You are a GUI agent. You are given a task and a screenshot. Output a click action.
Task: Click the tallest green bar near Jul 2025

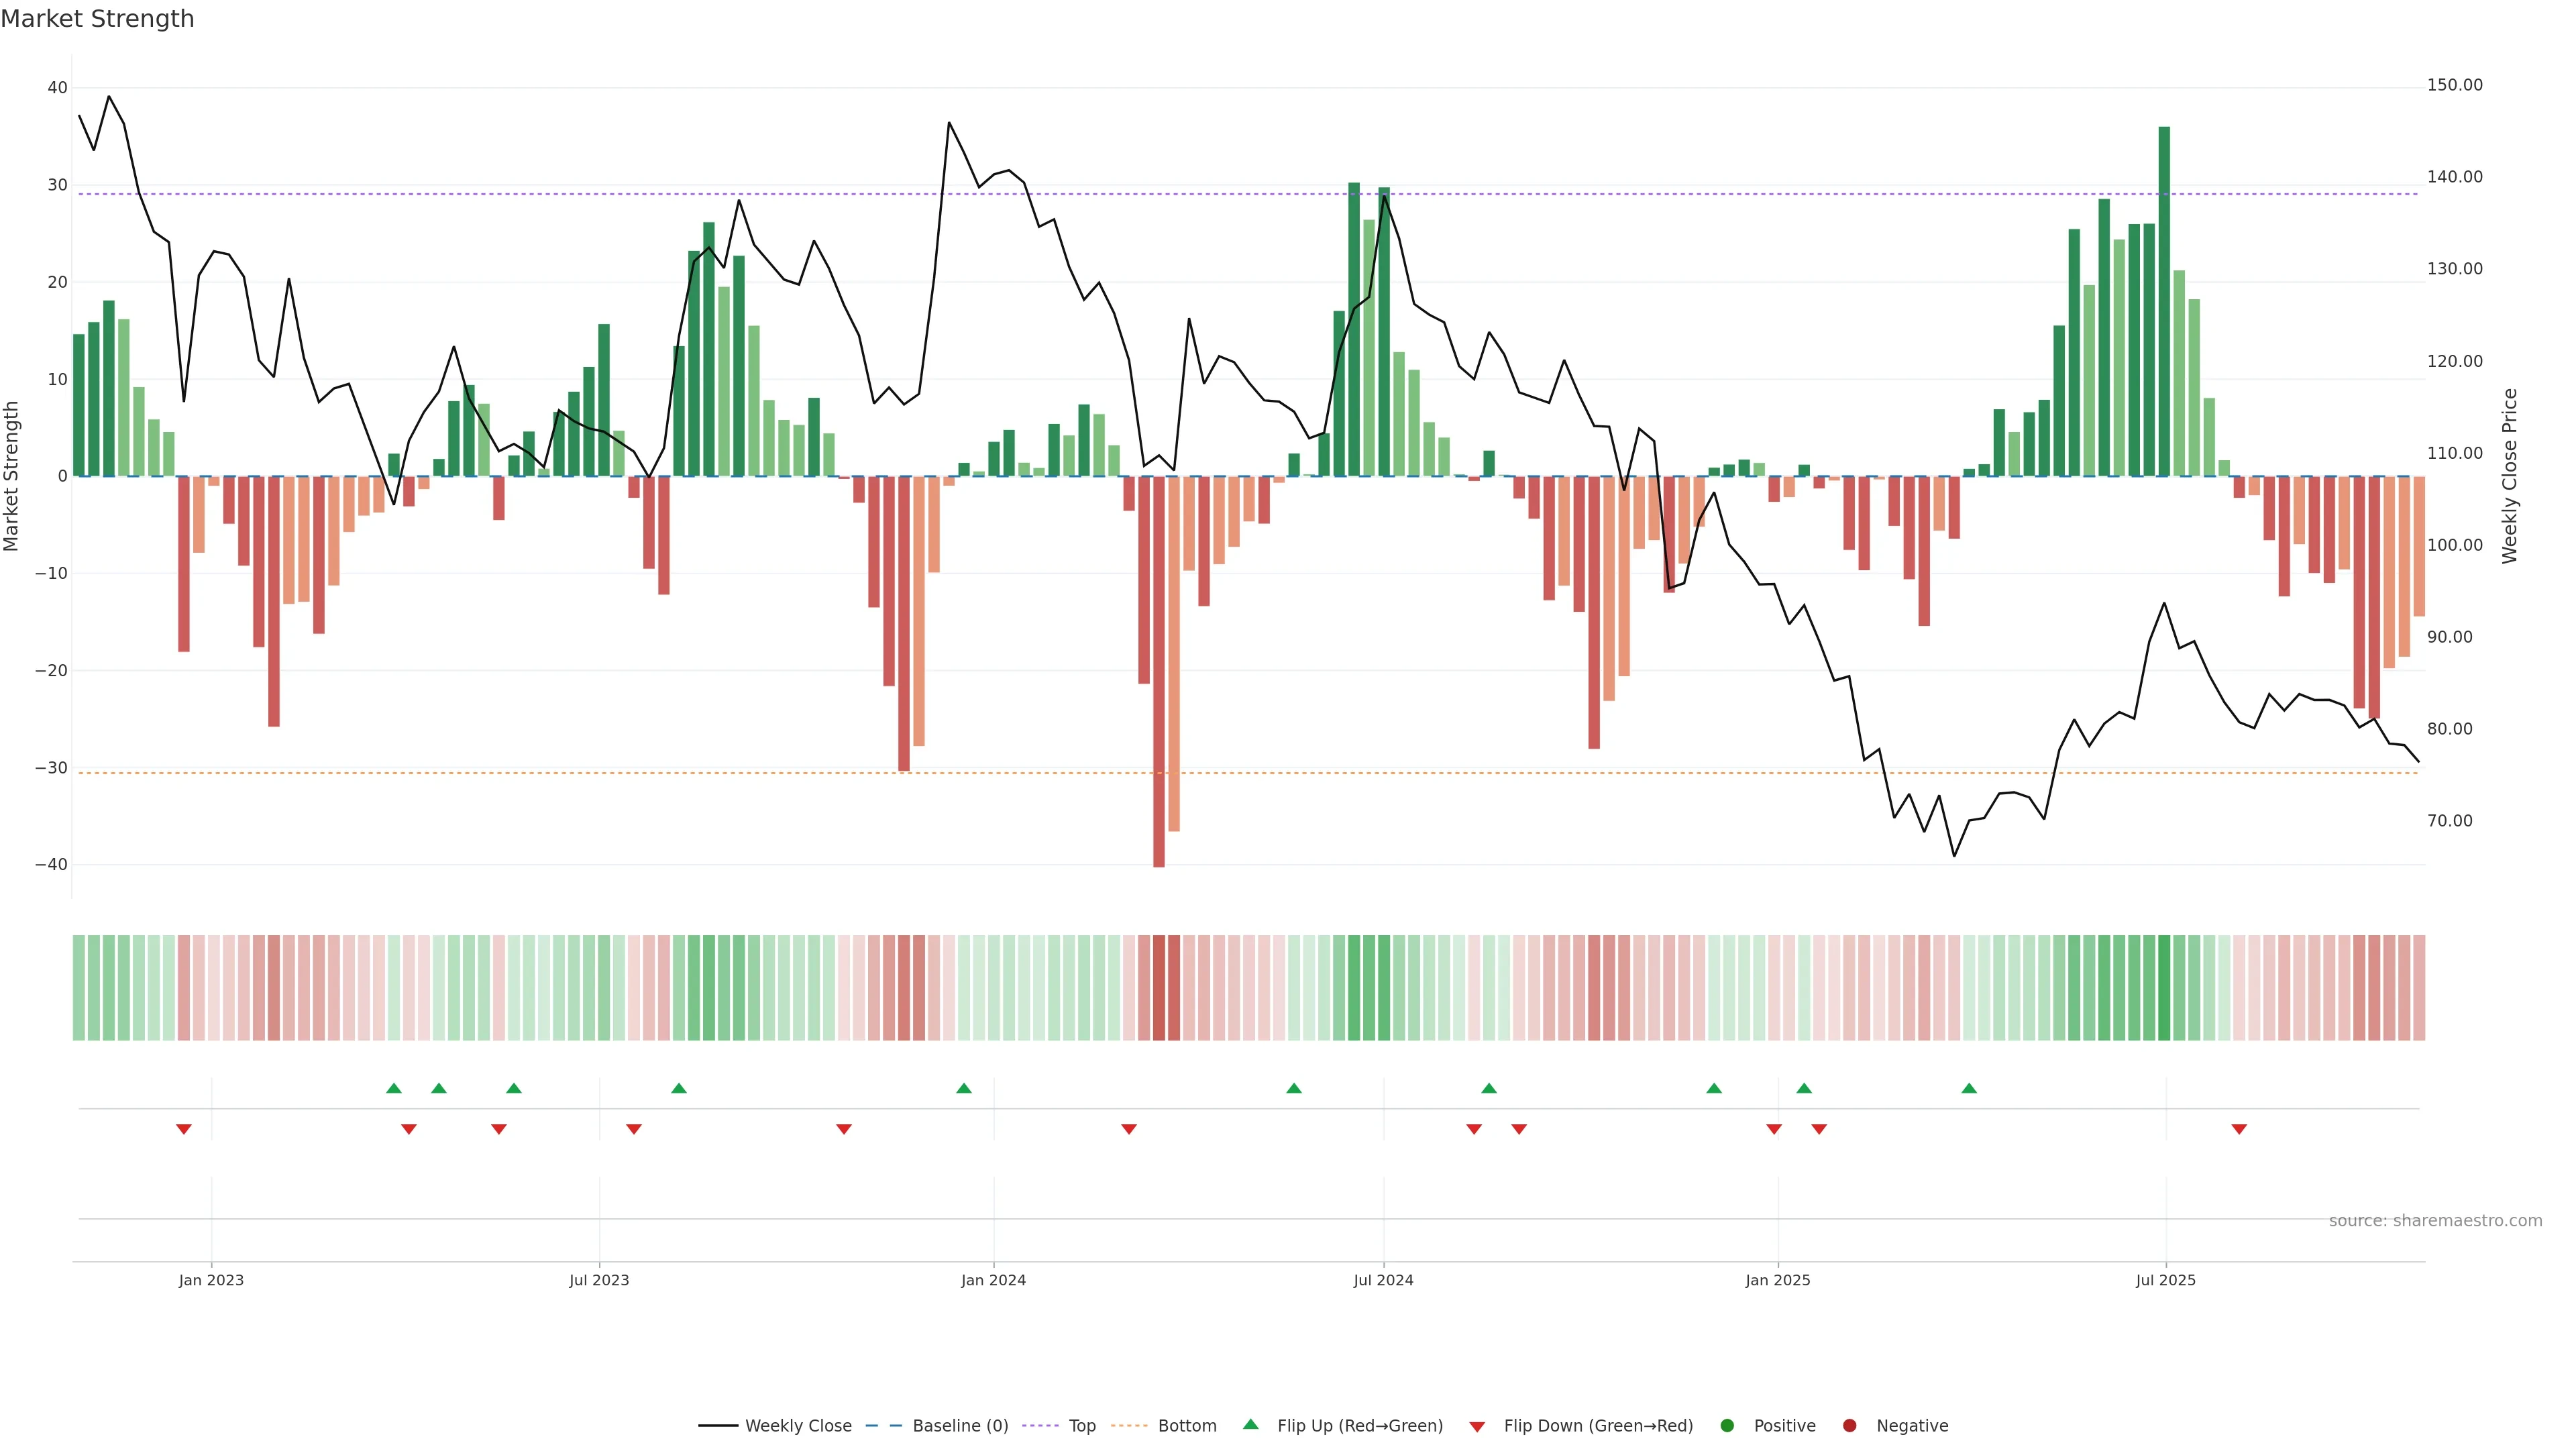[x=2164, y=300]
